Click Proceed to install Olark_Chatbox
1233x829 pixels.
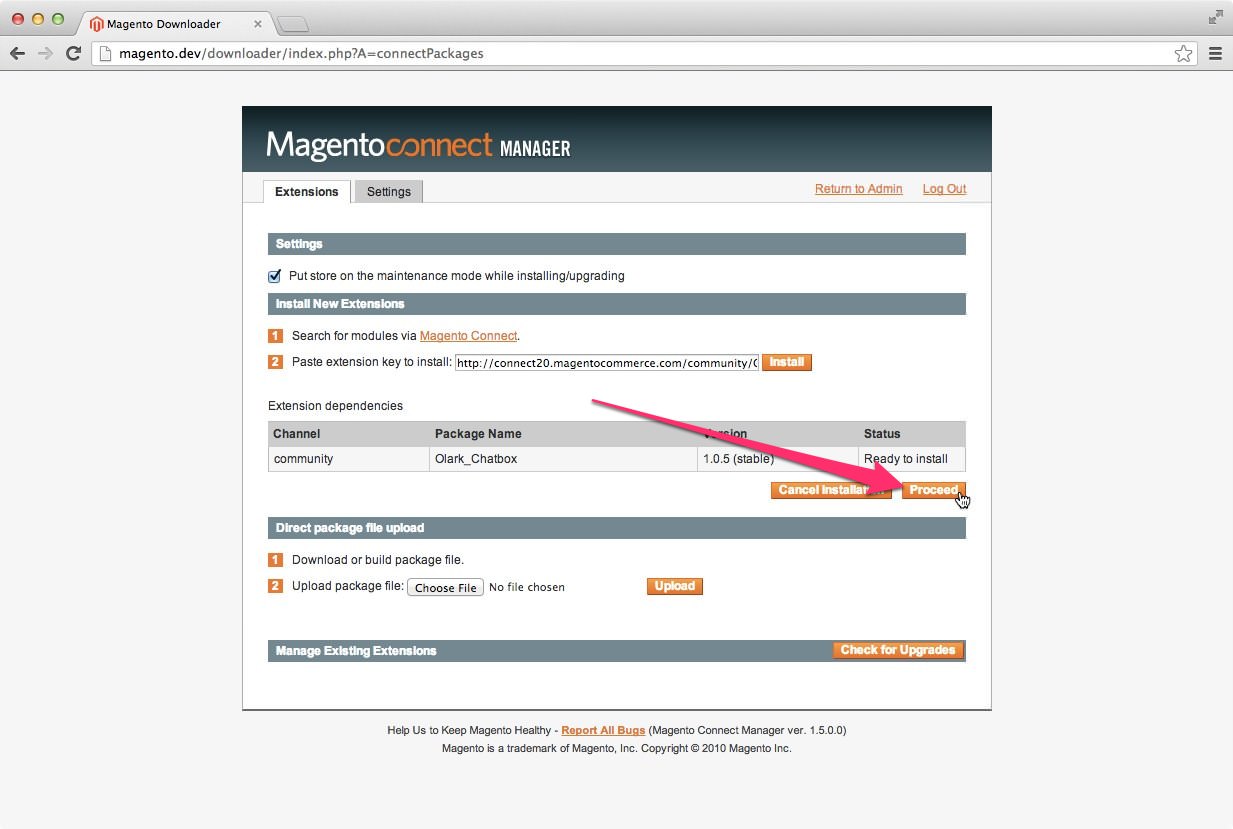pos(933,490)
